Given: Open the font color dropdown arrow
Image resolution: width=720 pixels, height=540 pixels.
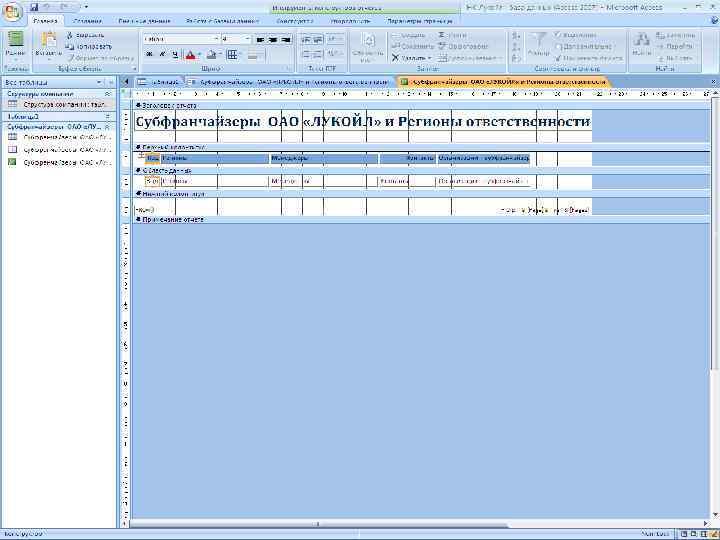Looking at the screenshot, I should pos(199,55).
